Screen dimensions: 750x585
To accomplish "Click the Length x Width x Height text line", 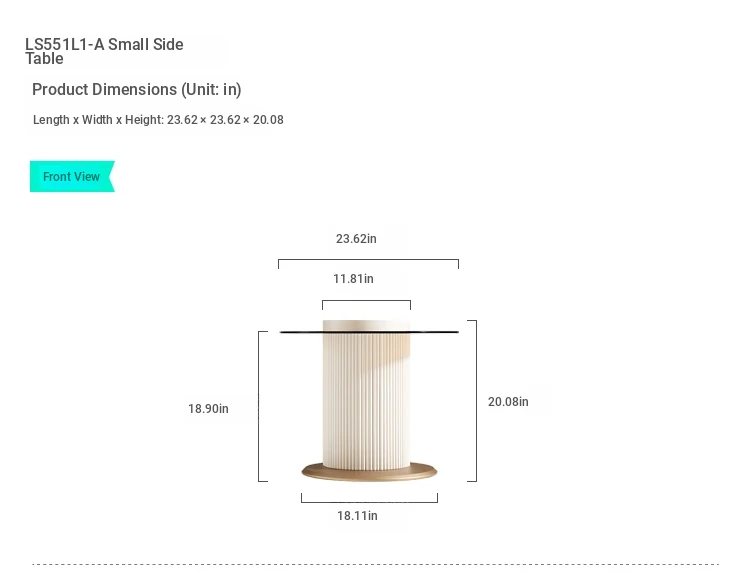I will [158, 120].
